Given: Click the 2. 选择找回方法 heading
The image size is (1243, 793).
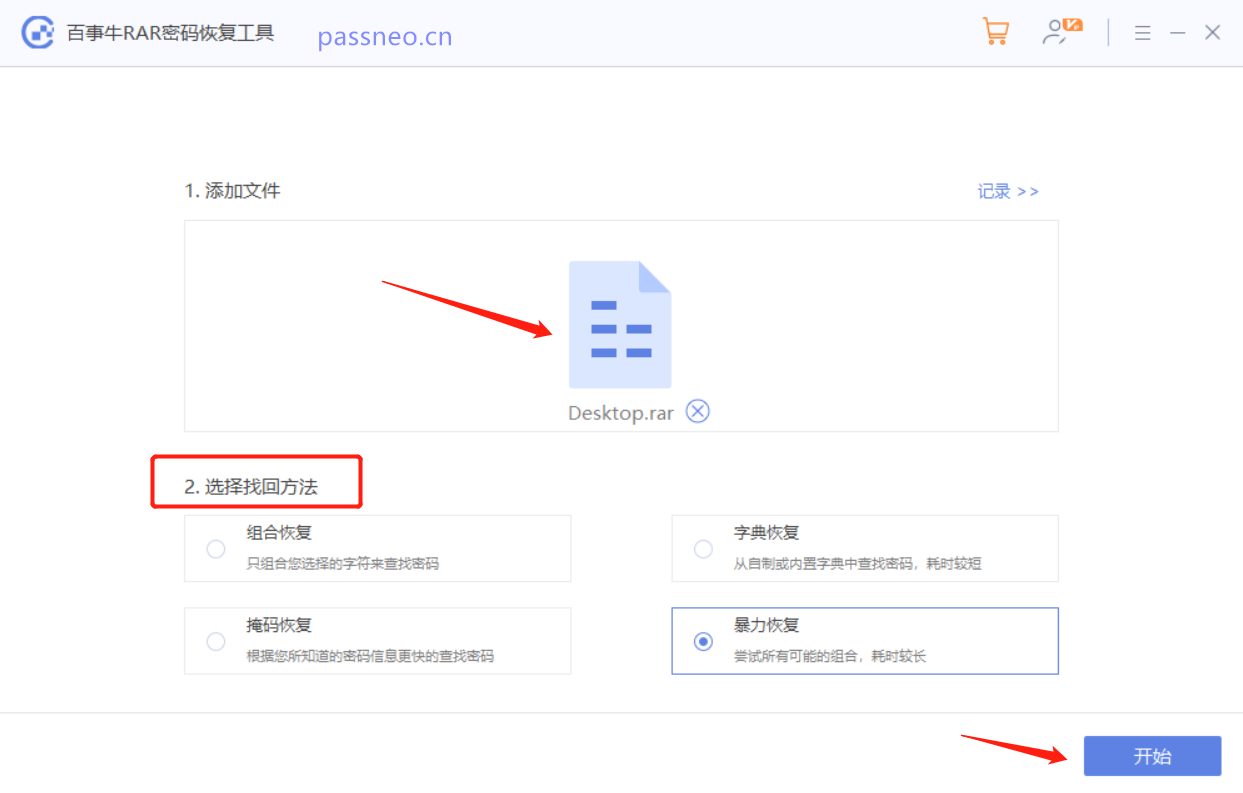Looking at the screenshot, I should pyautogui.click(x=251, y=487).
